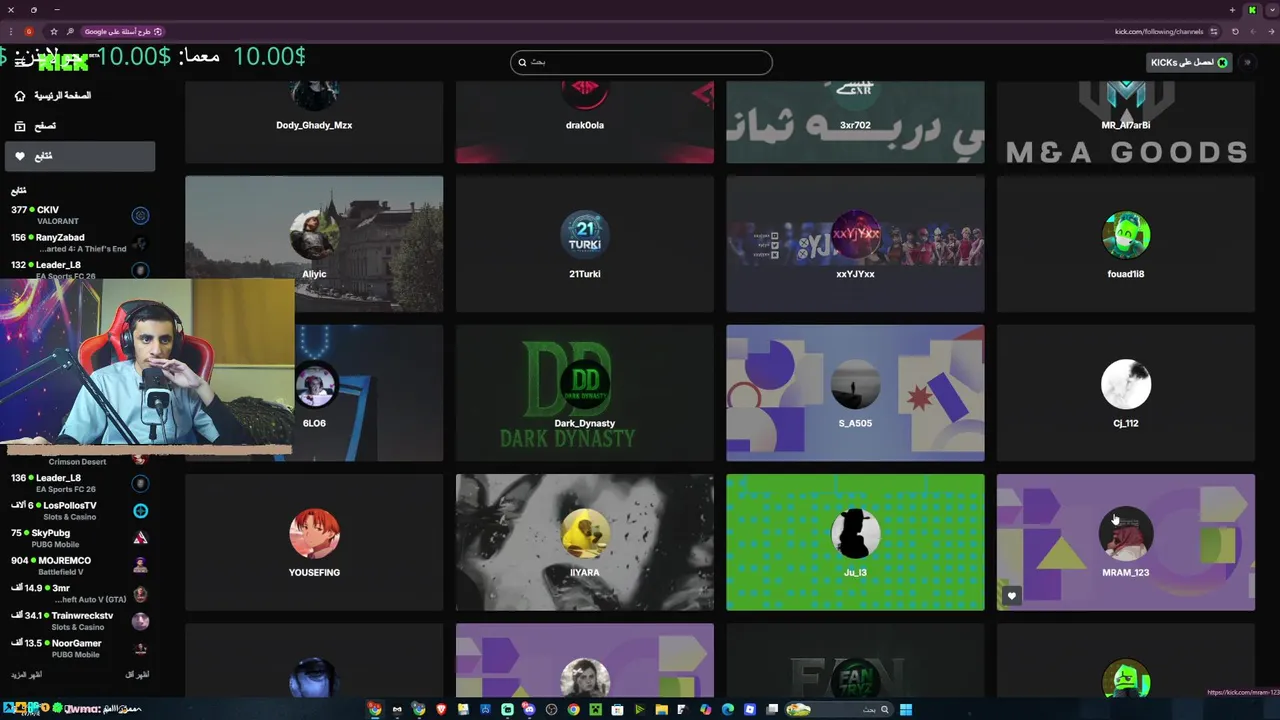Click the browser reload button
1280x720 pixels.
coord(1235,32)
